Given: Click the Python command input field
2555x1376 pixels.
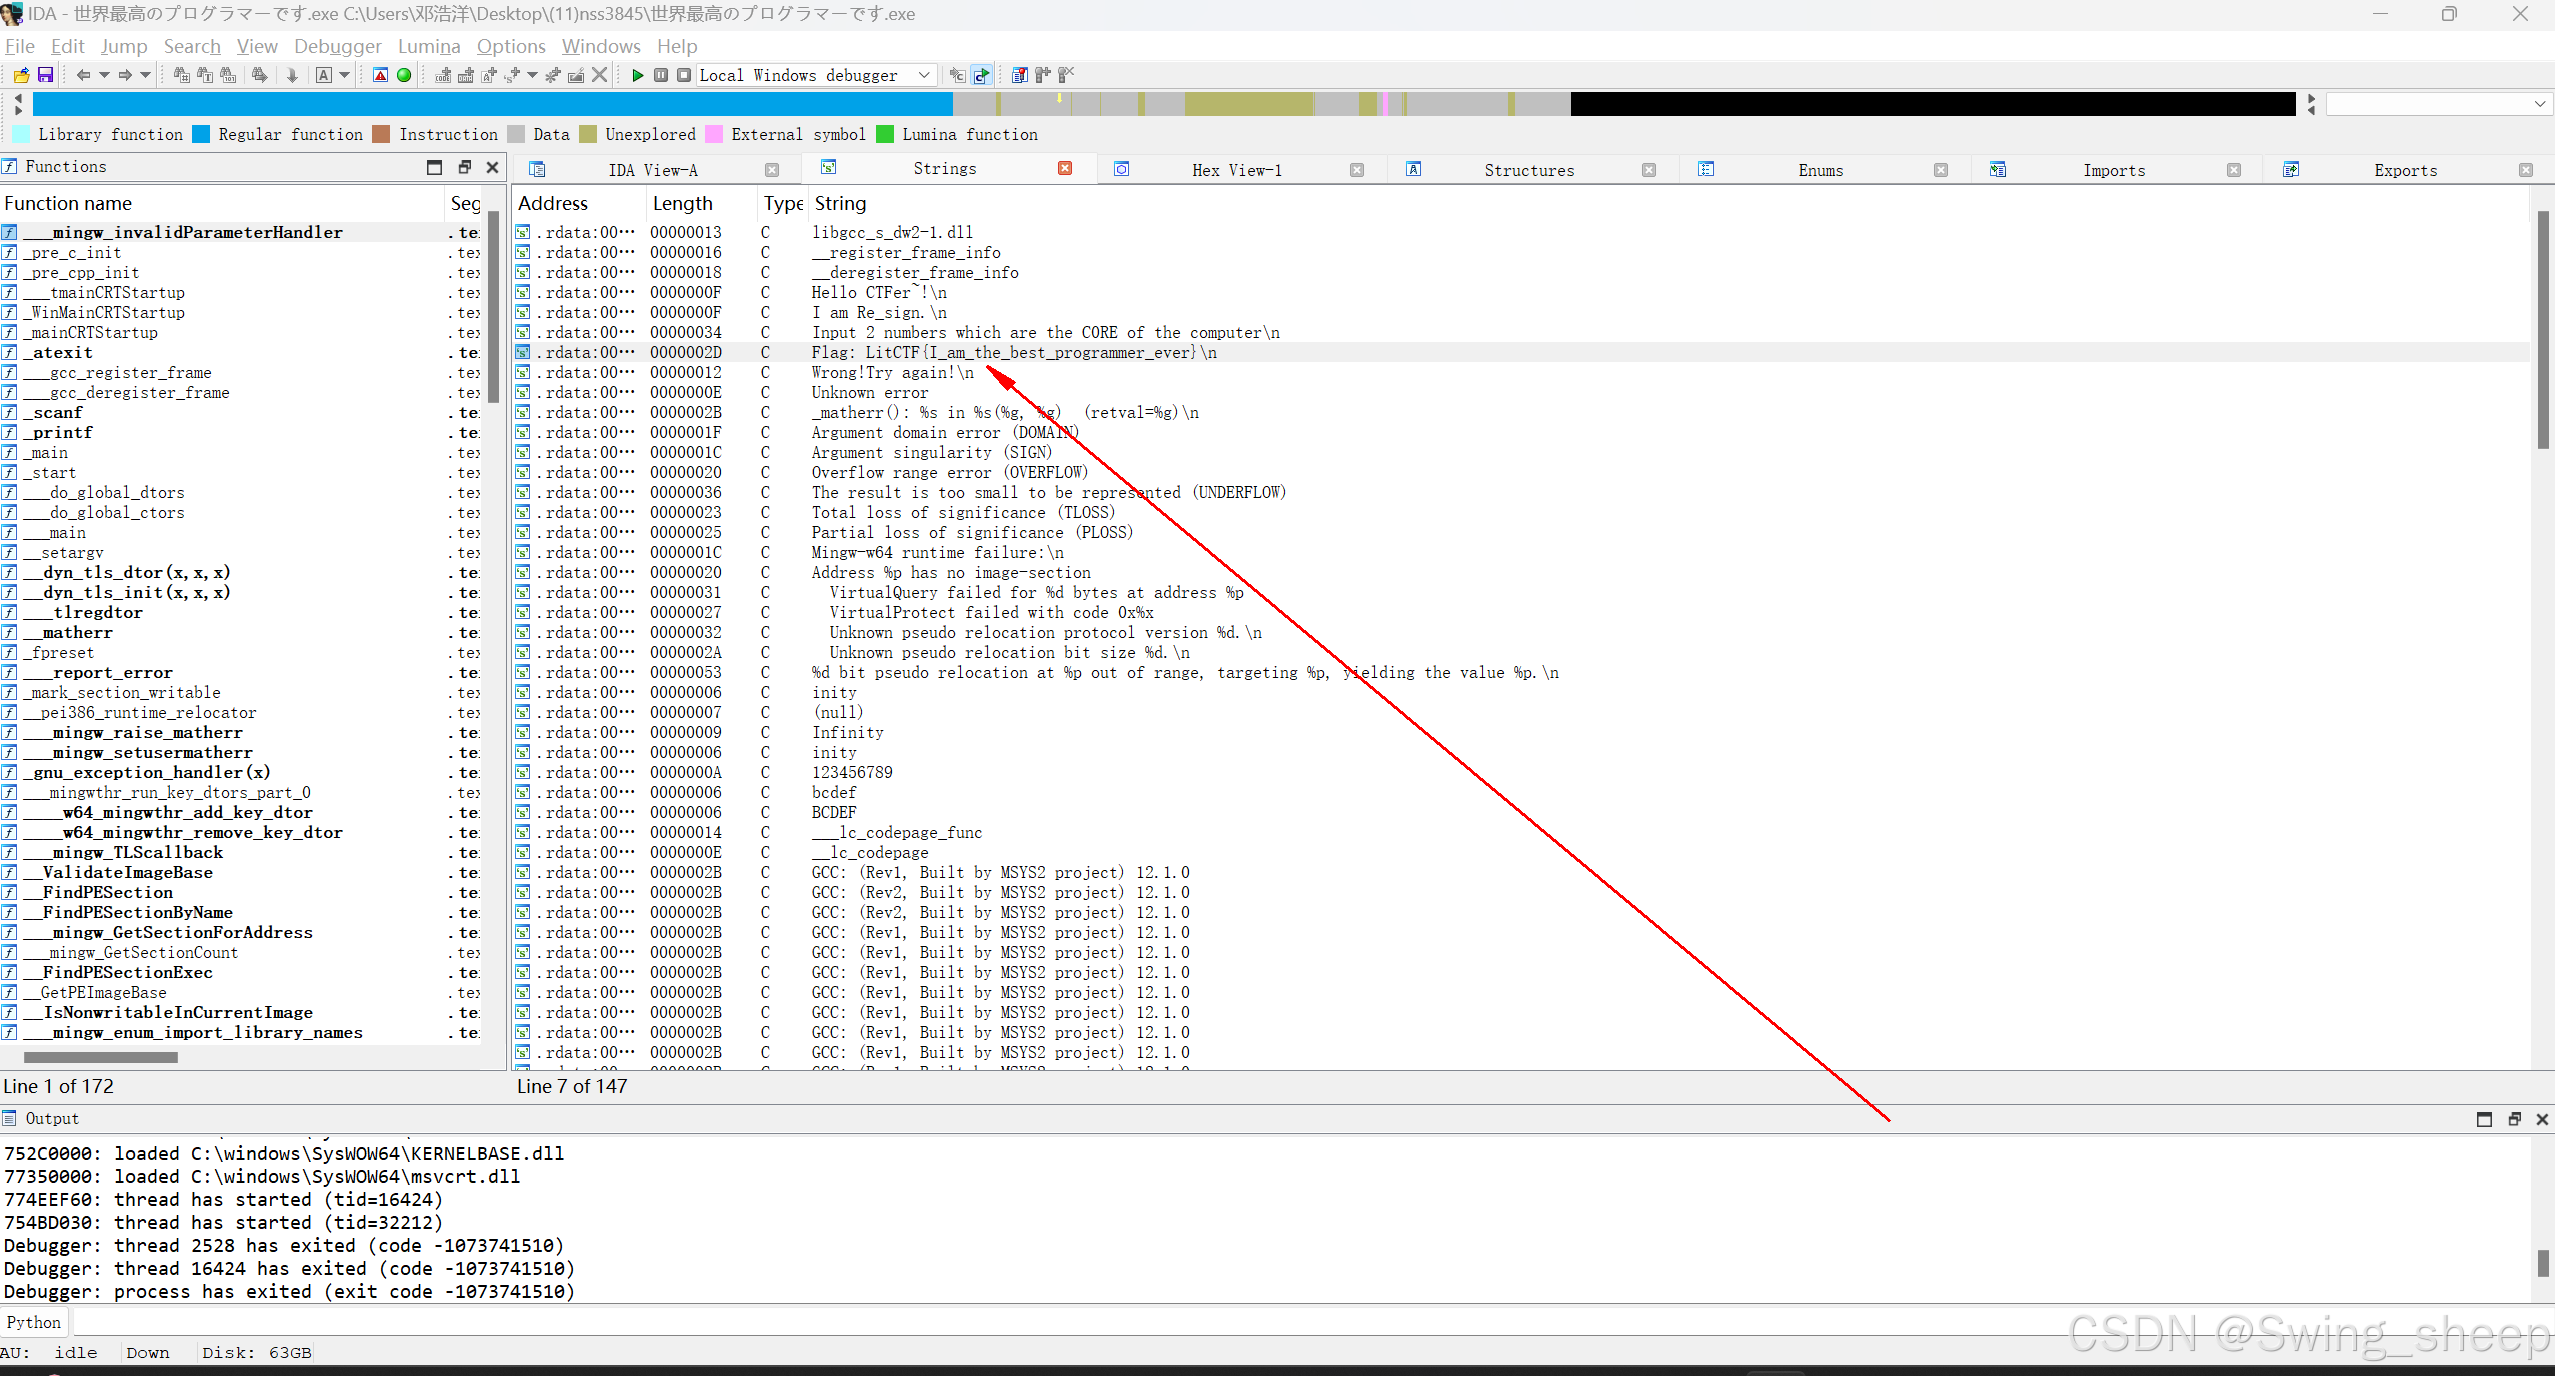Looking at the screenshot, I should tap(1000, 1323).
